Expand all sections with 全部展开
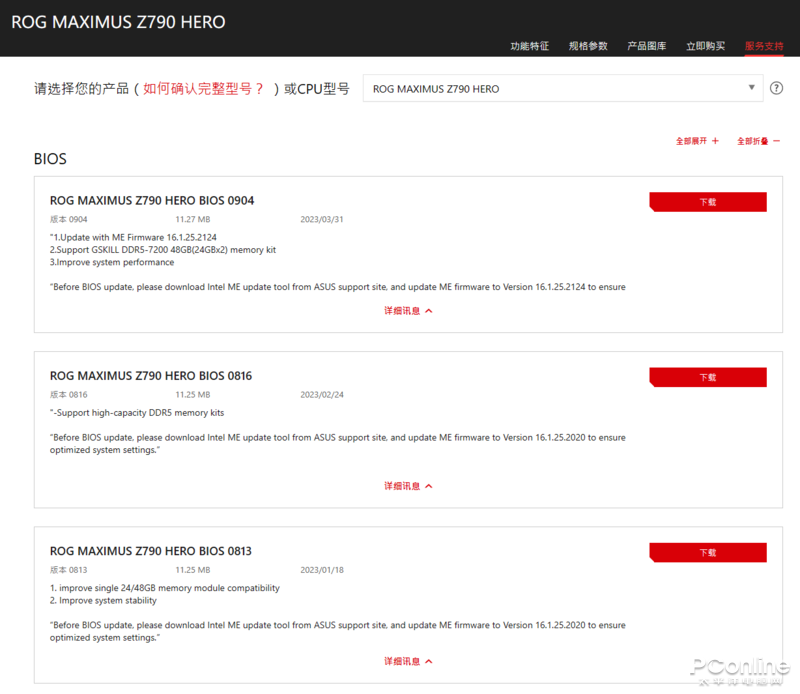The width and height of the screenshot is (800, 694). (x=697, y=141)
